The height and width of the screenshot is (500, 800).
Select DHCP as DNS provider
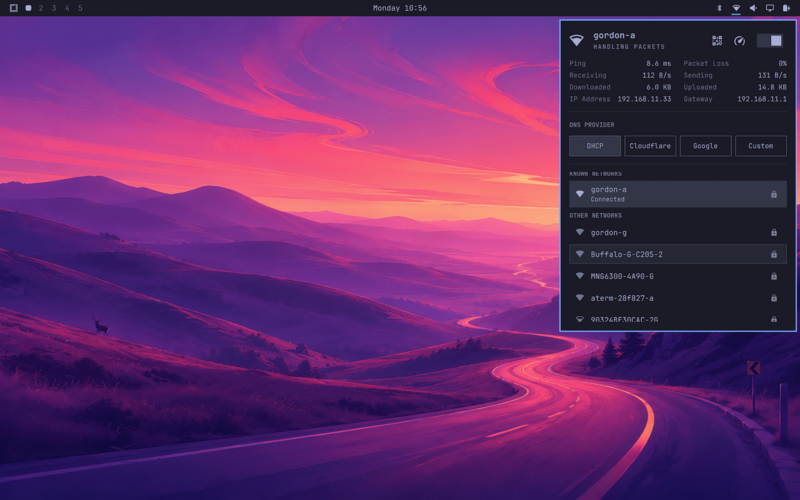595,146
